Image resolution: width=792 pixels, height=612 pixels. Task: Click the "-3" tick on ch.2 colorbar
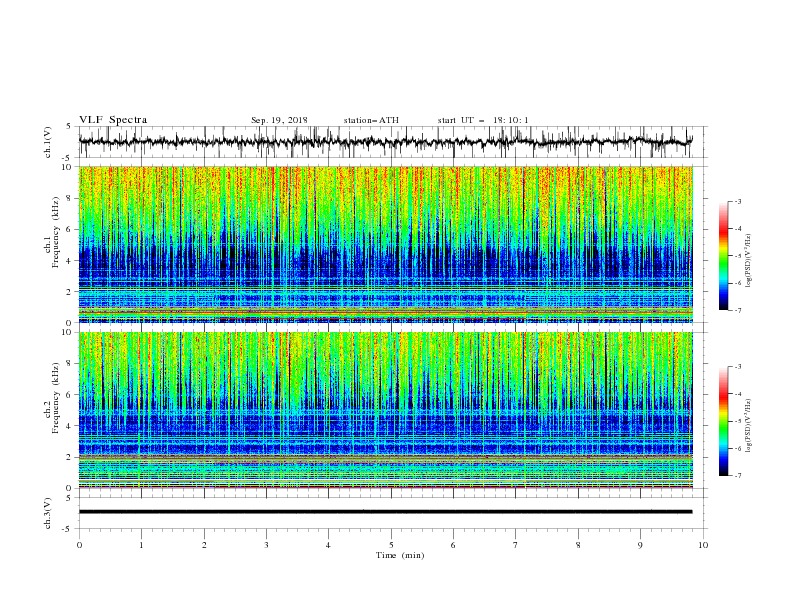click(x=737, y=367)
